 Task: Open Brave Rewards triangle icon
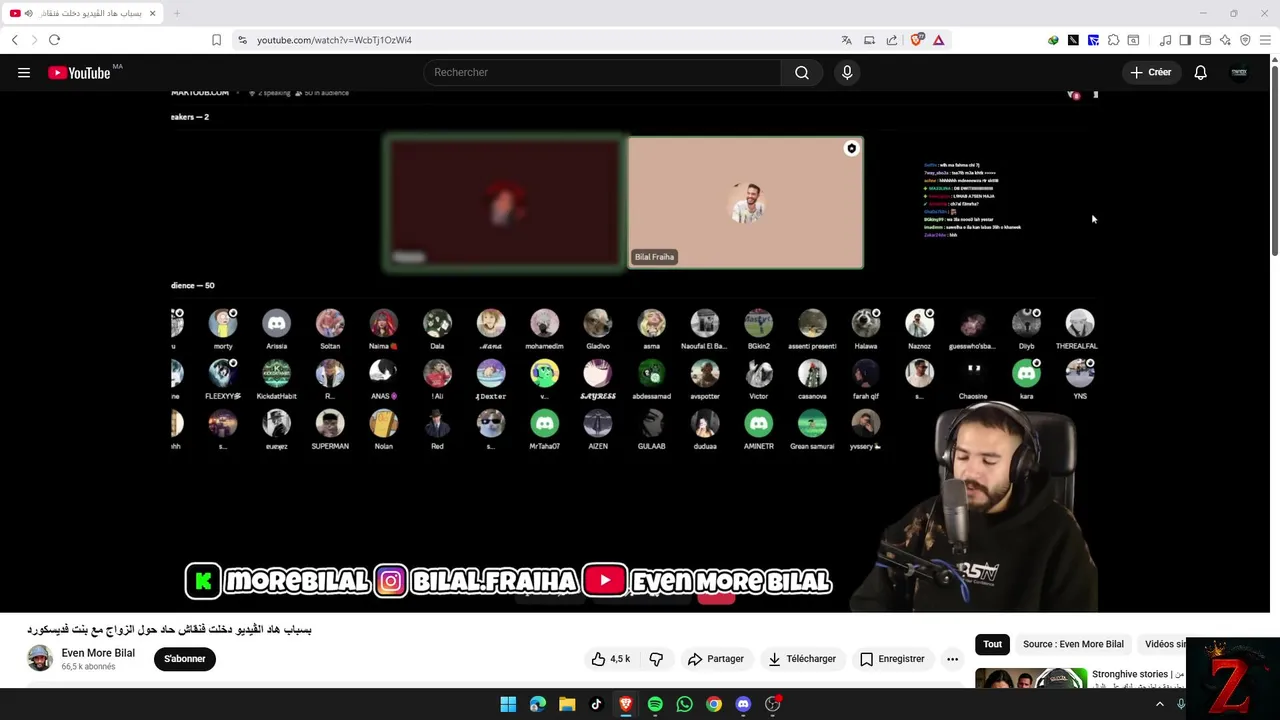click(x=939, y=40)
